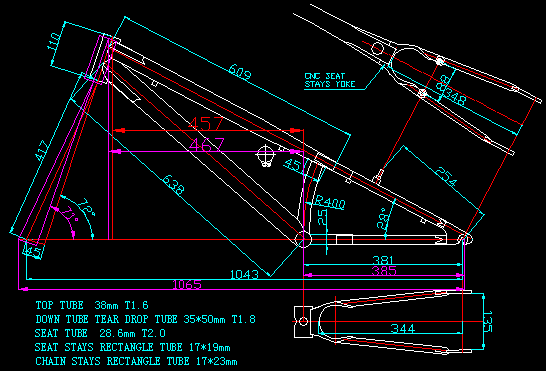Click the 72° angle annotation
The height and width of the screenshot is (371, 546).
pos(86,206)
